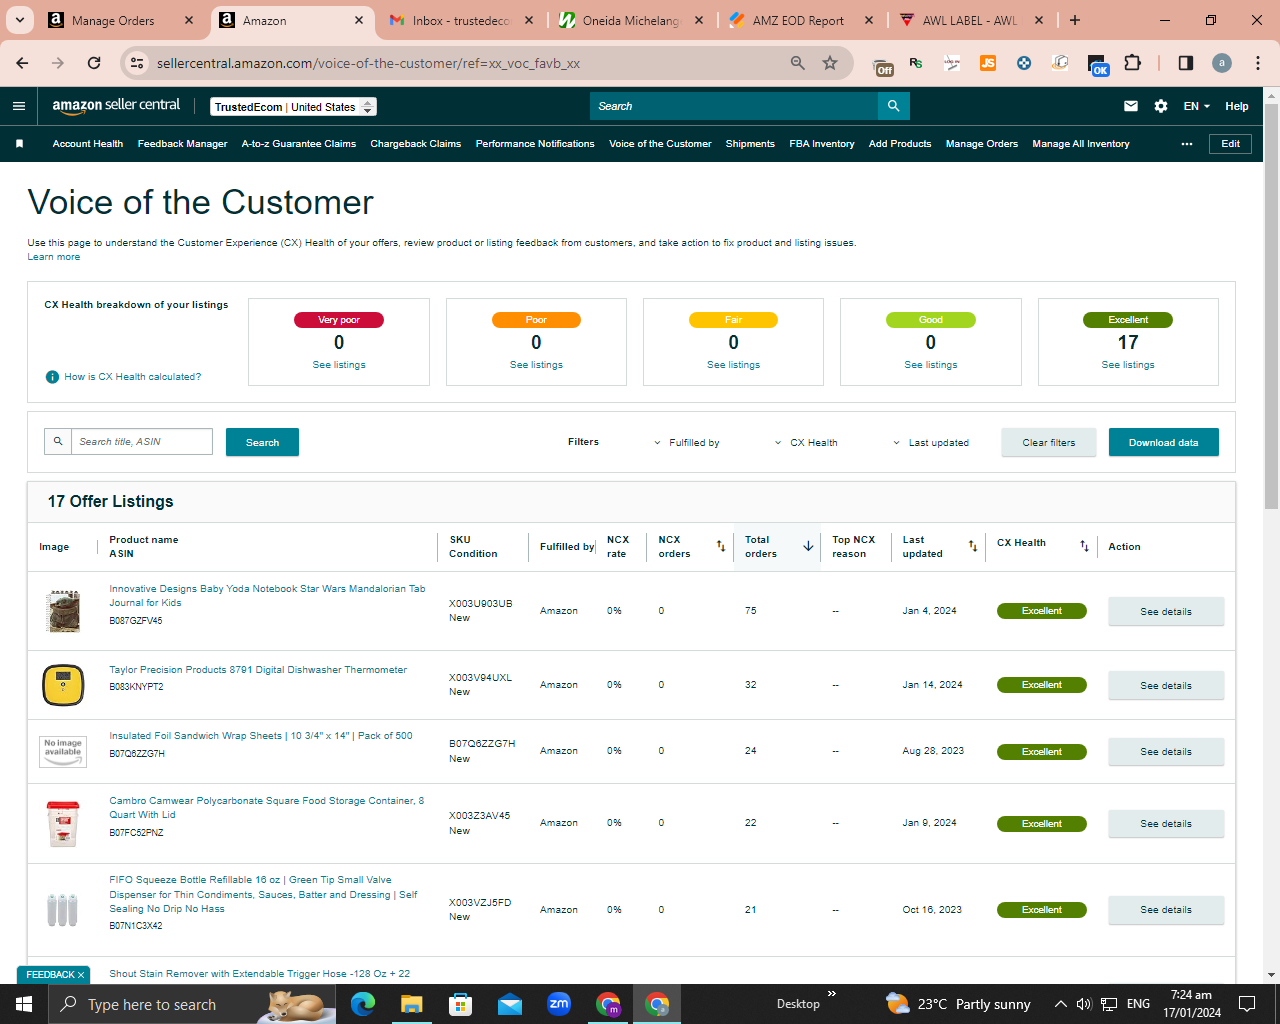Click the magnifier search button in header

coord(894,106)
